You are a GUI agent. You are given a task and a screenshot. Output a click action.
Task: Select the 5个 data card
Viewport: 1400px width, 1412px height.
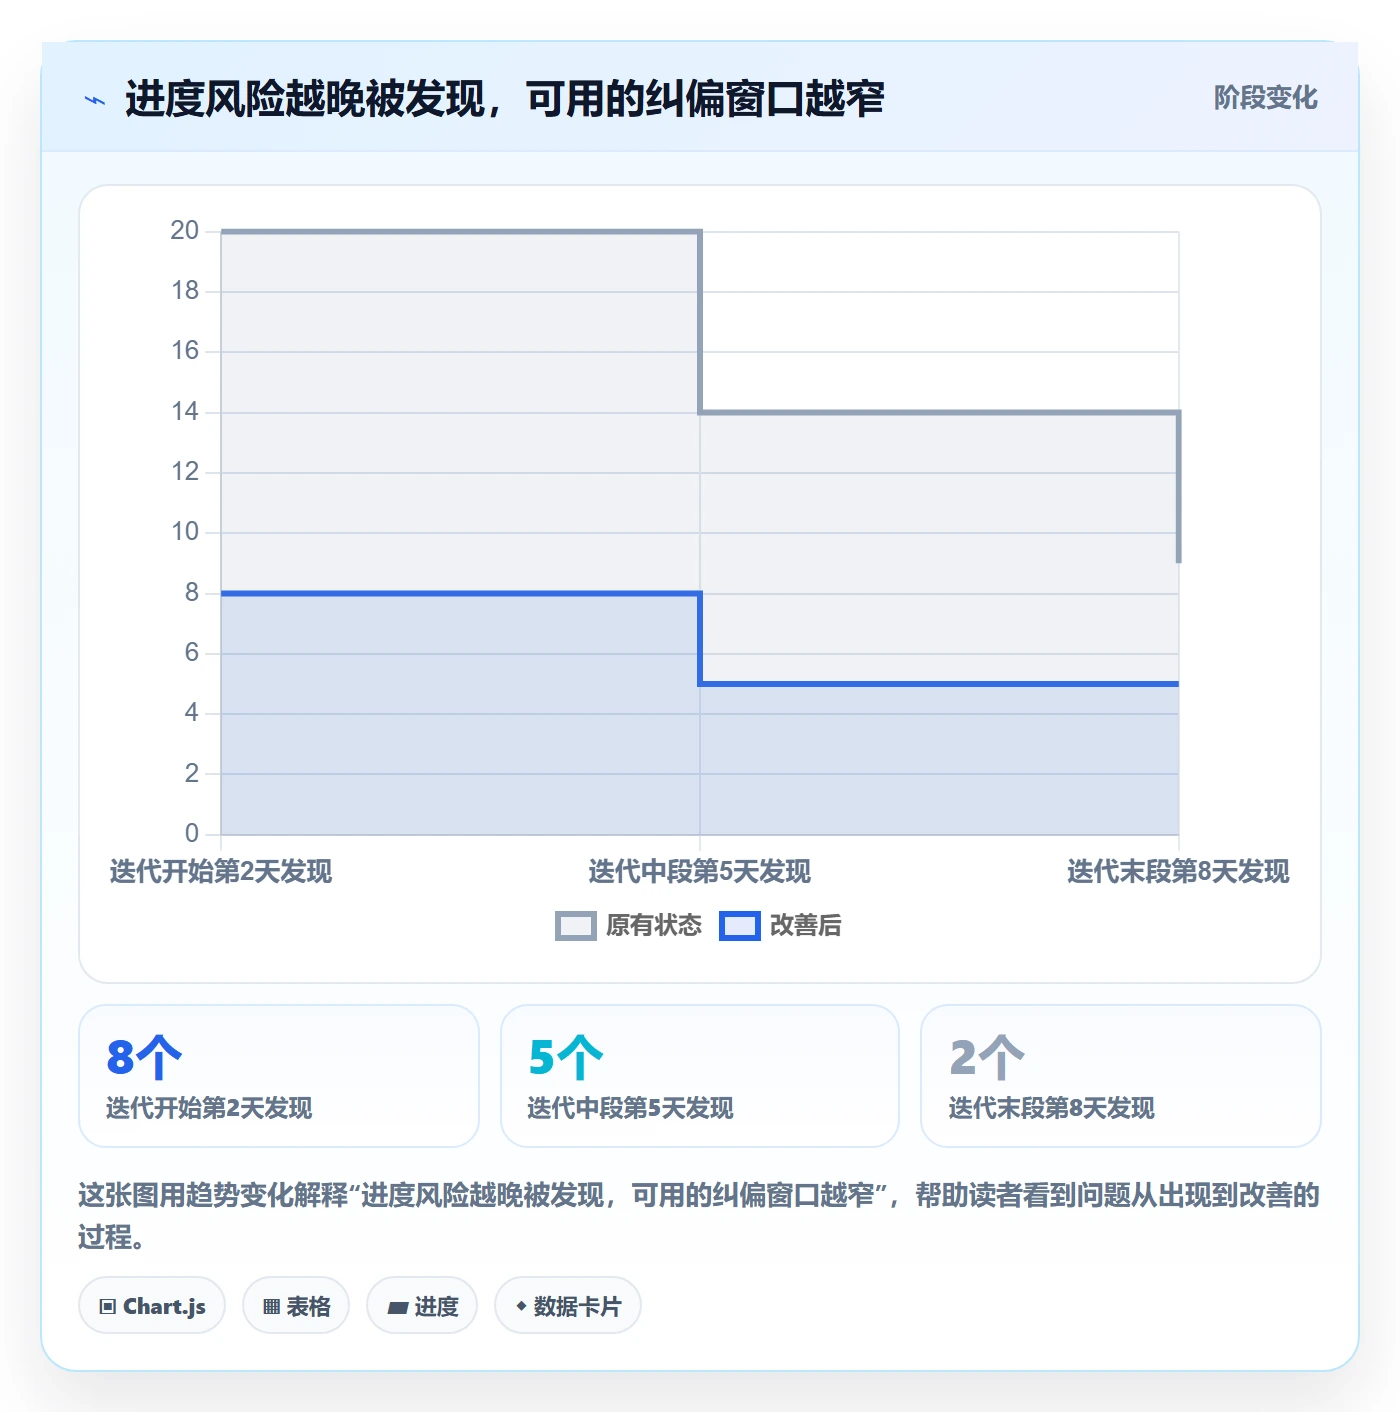(x=700, y=1076)
